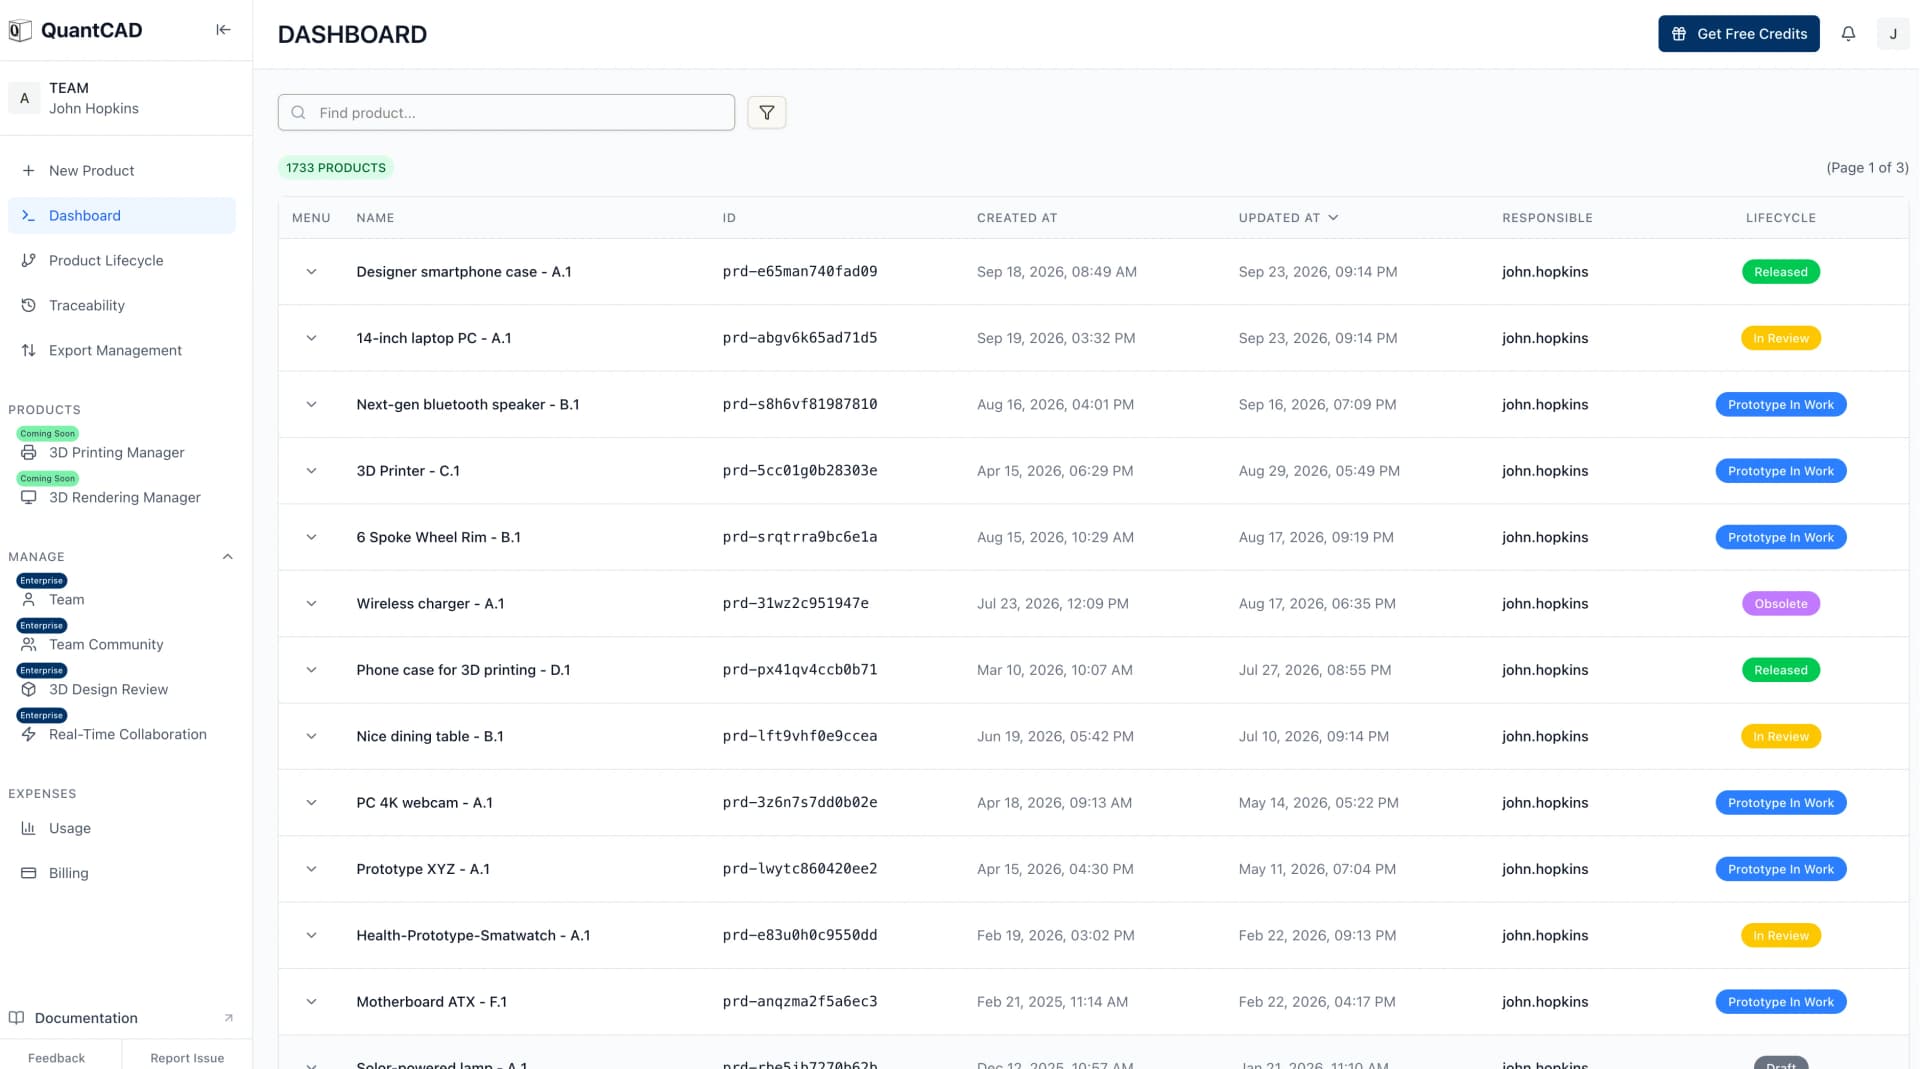Click the In Review badge for 14-inch laptop PC
1920x1069 pixels.
coord(1780,338)
